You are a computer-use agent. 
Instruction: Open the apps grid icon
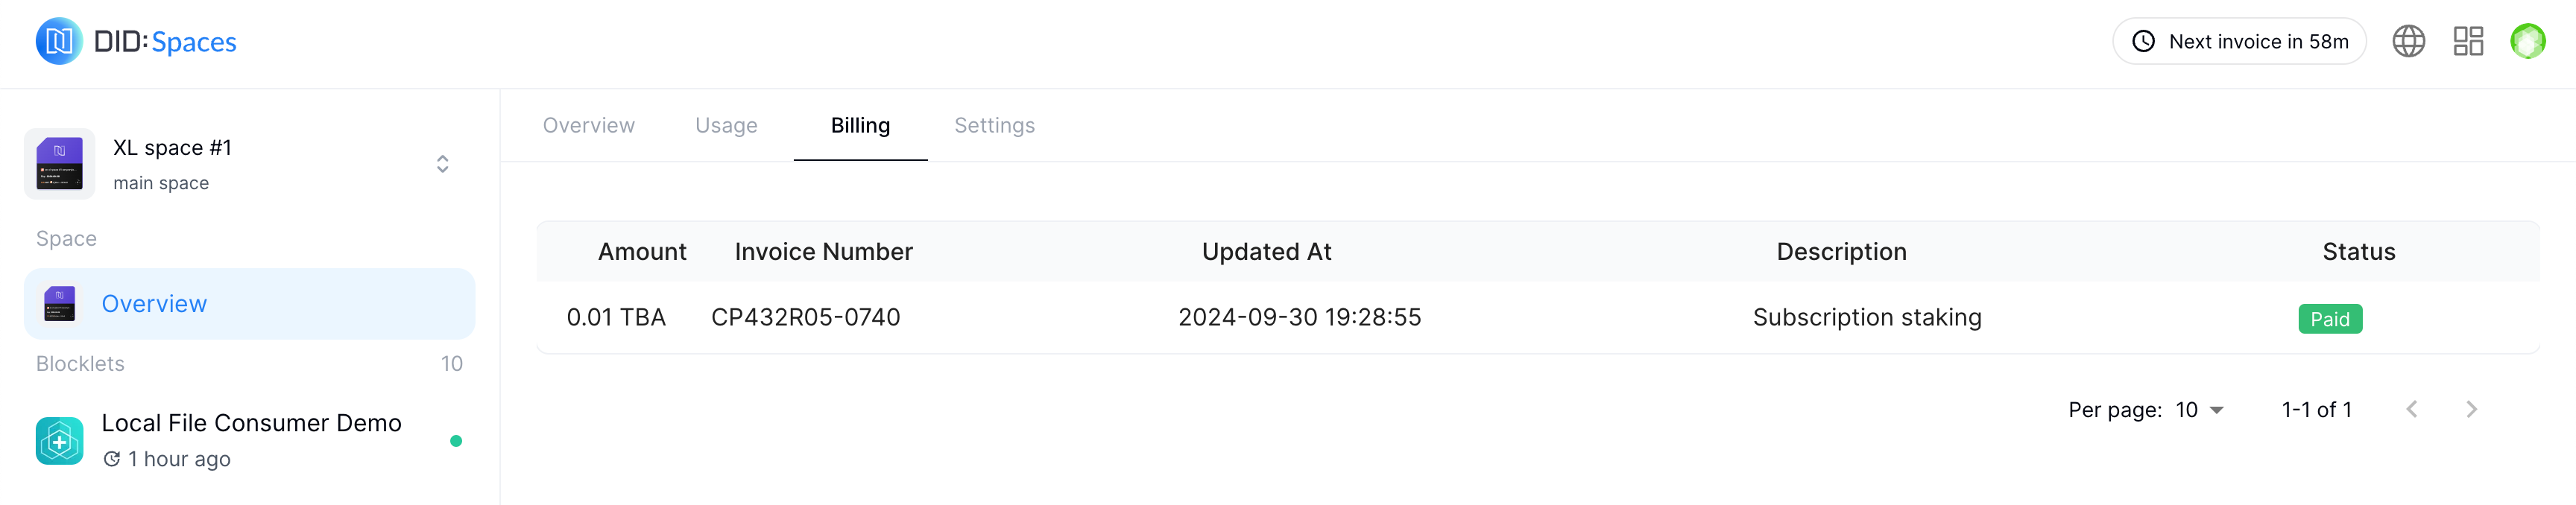click(2468, 41)
